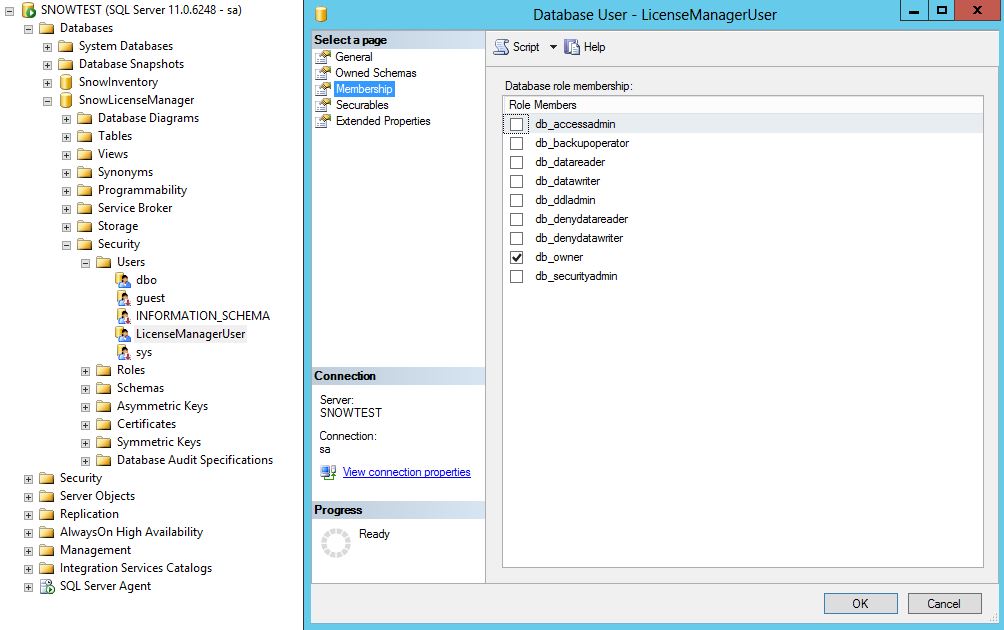Click the Cancel button
This screenshot has height=630, width=1004.
point(944,604)
